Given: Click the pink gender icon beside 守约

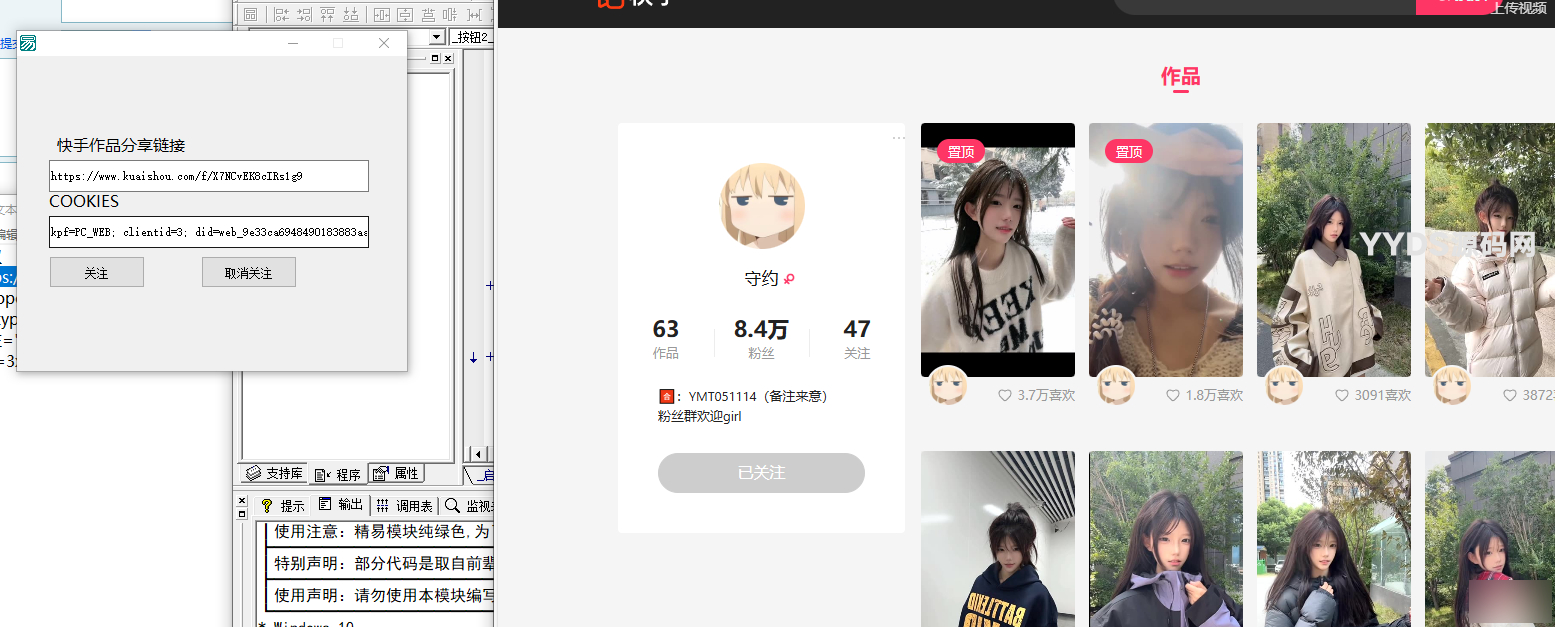Looking at the screenshot, I should tap(789, 279).
